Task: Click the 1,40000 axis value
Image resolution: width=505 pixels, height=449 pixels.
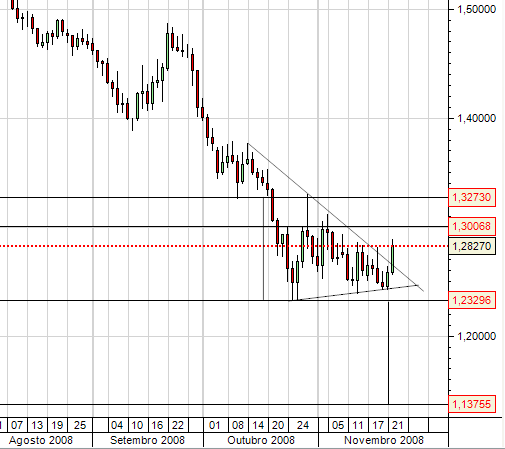Action: (476, 118)
